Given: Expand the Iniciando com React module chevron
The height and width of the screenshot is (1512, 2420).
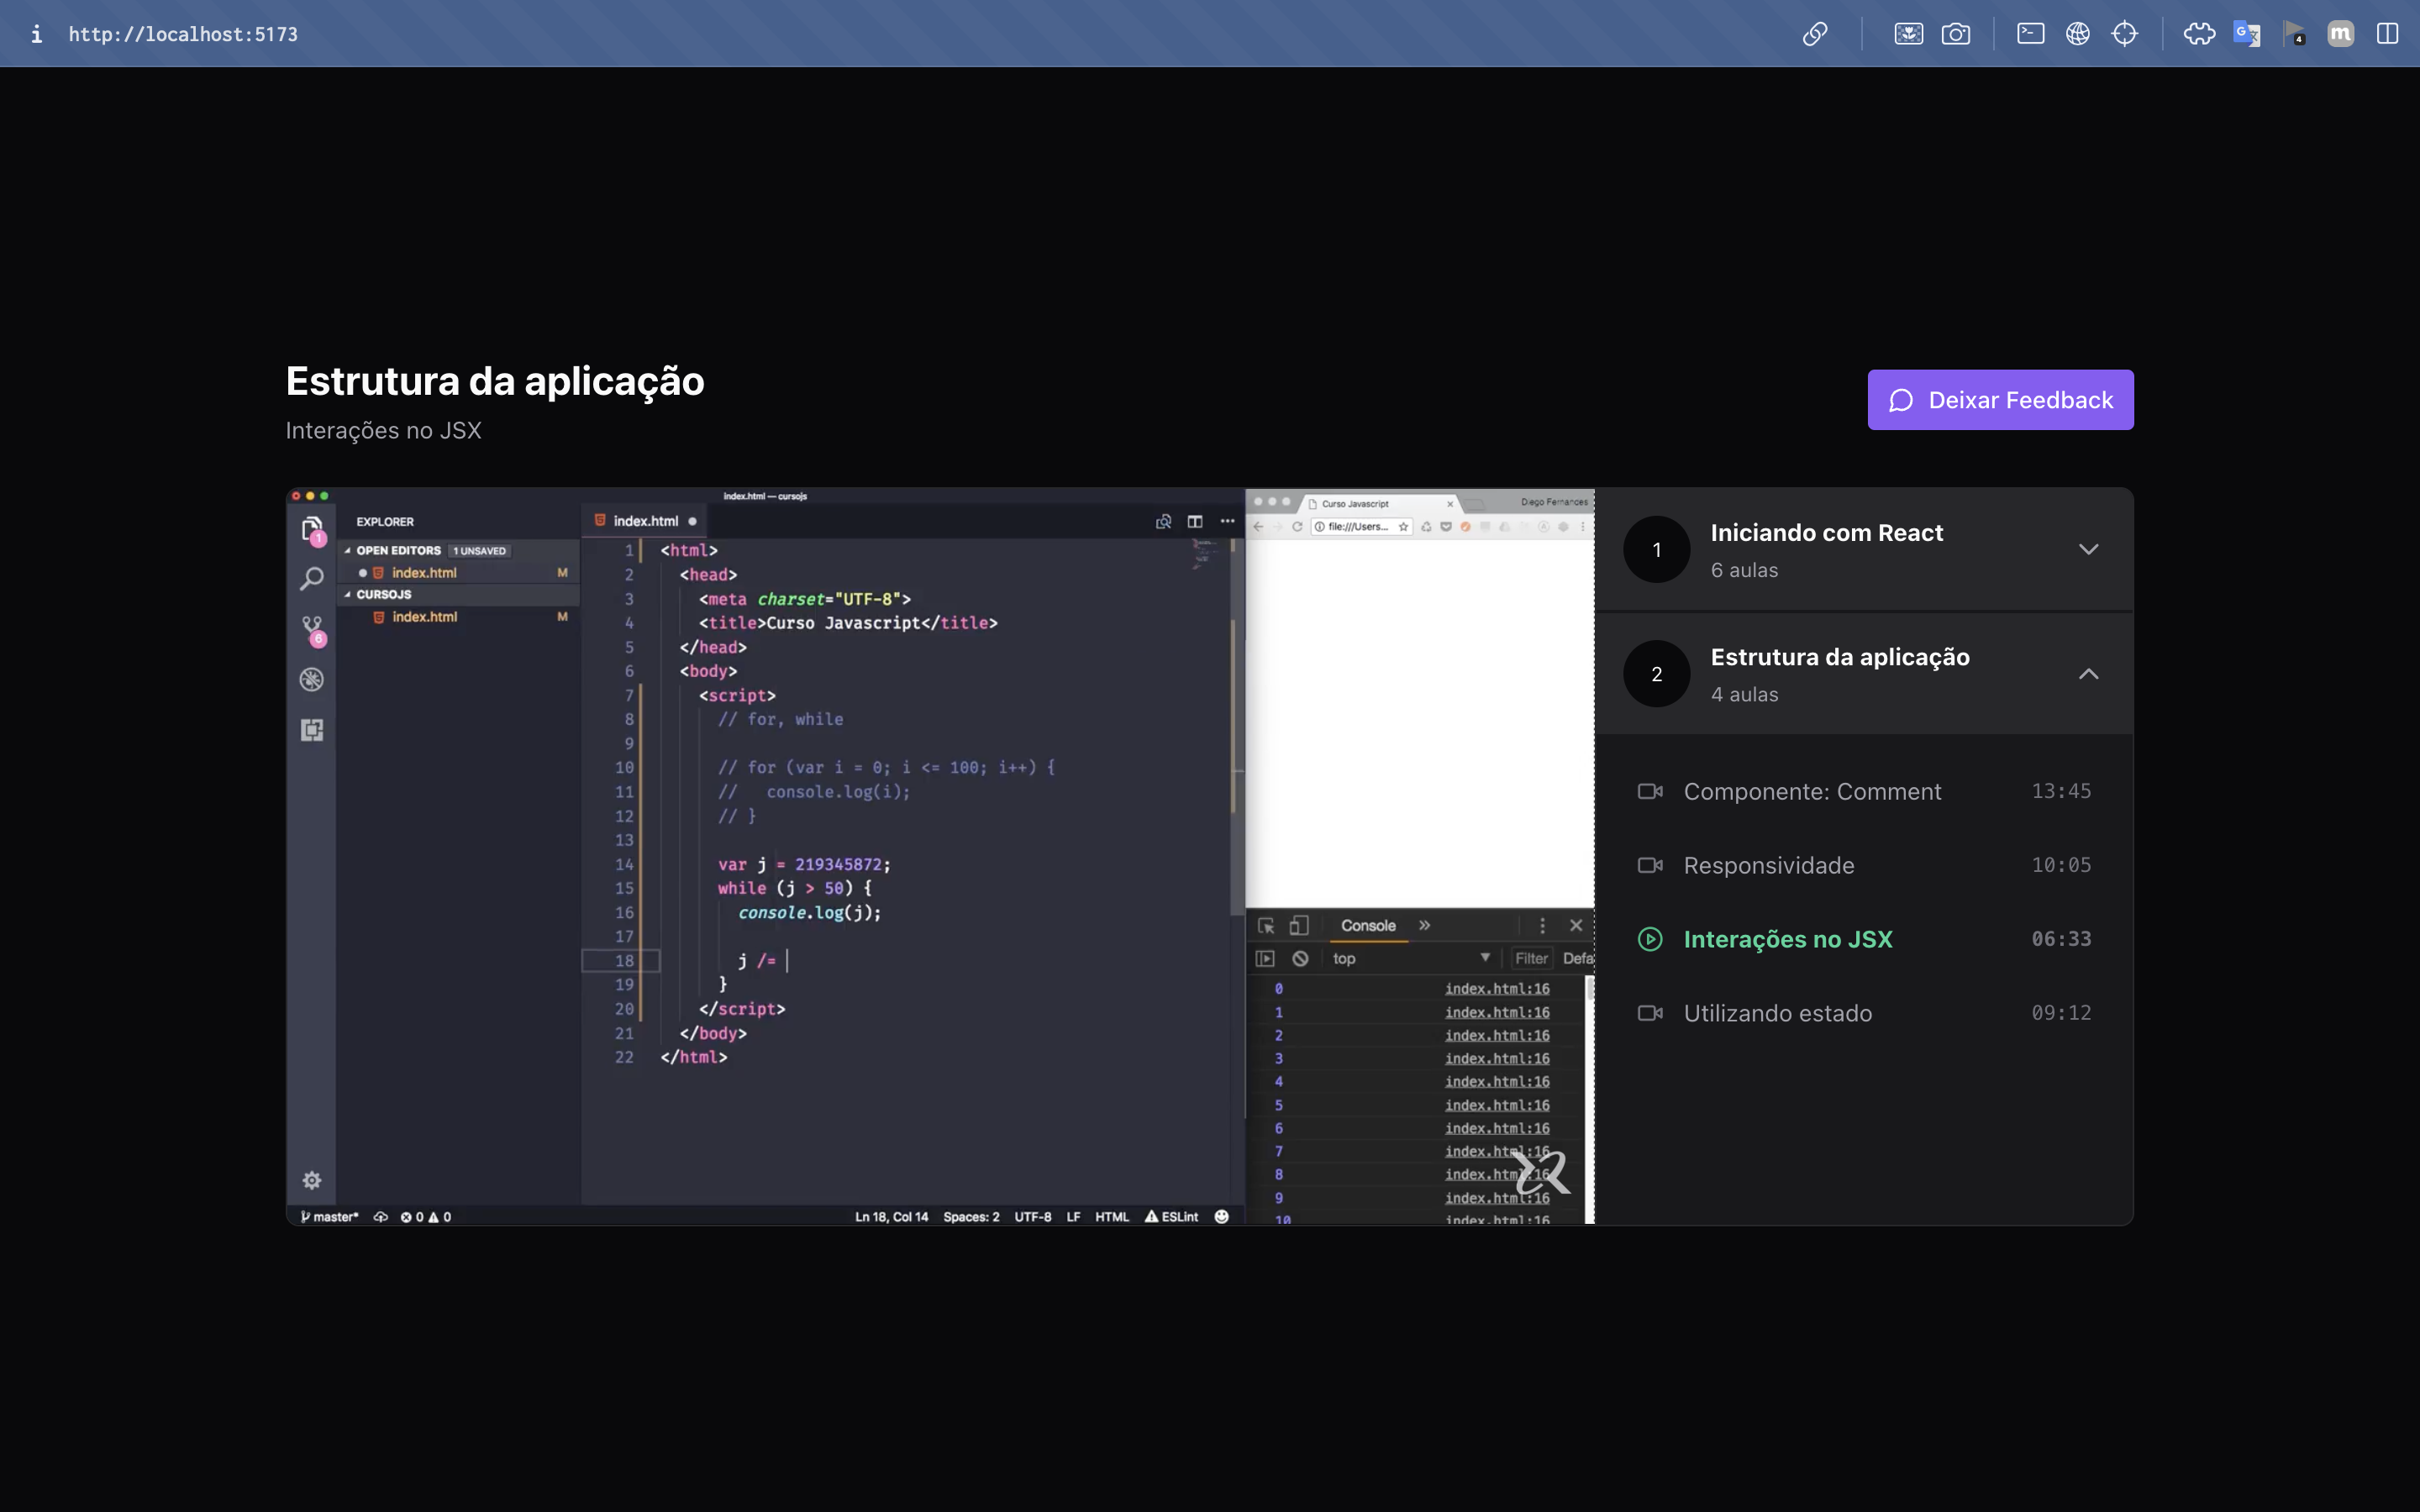Looking at the screenshot, I should [x=2088, y=549].
